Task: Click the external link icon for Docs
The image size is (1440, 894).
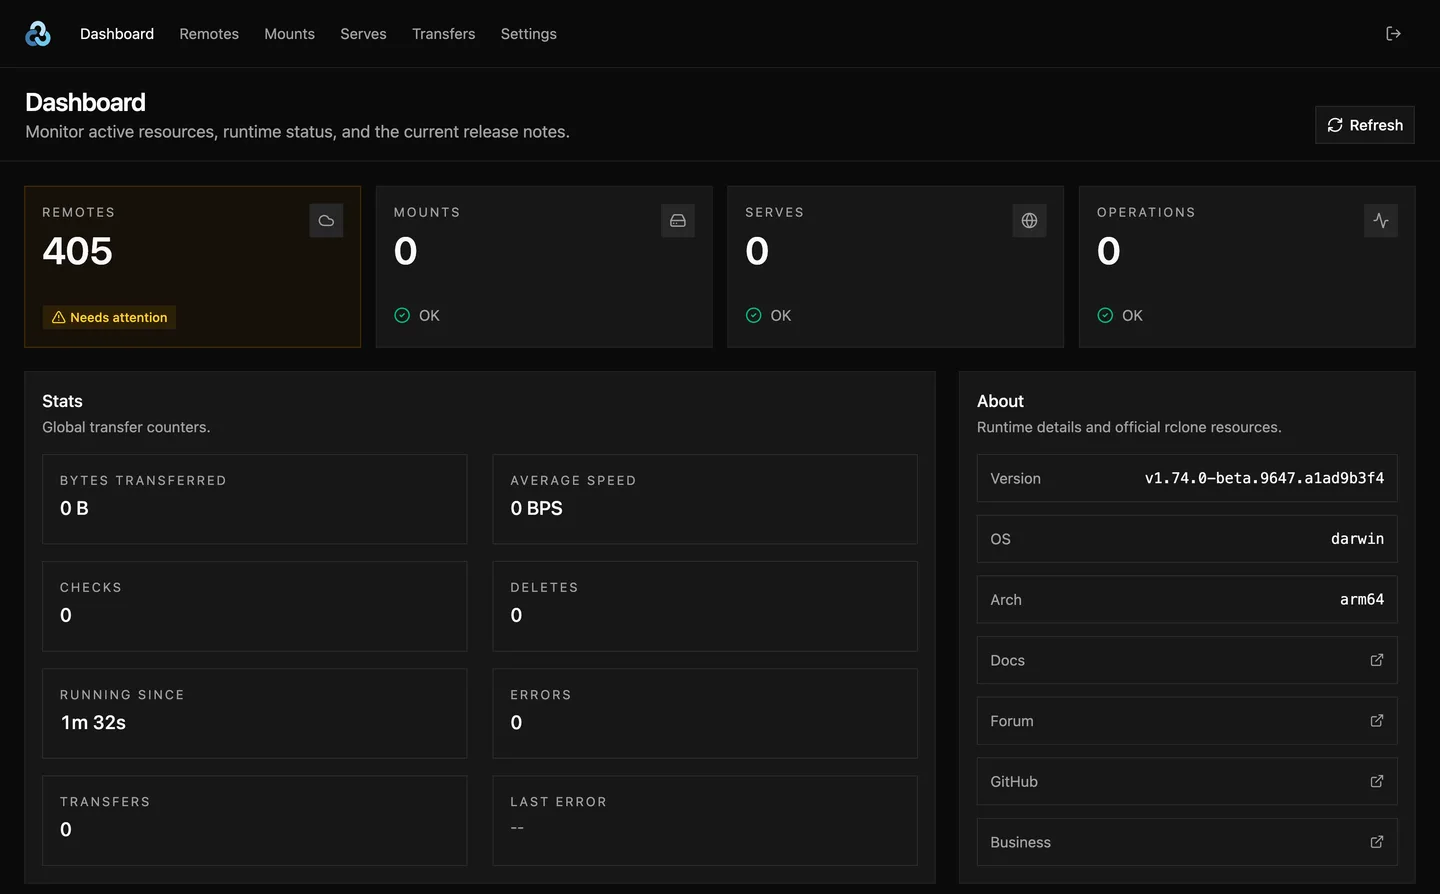Action: 1377,660
